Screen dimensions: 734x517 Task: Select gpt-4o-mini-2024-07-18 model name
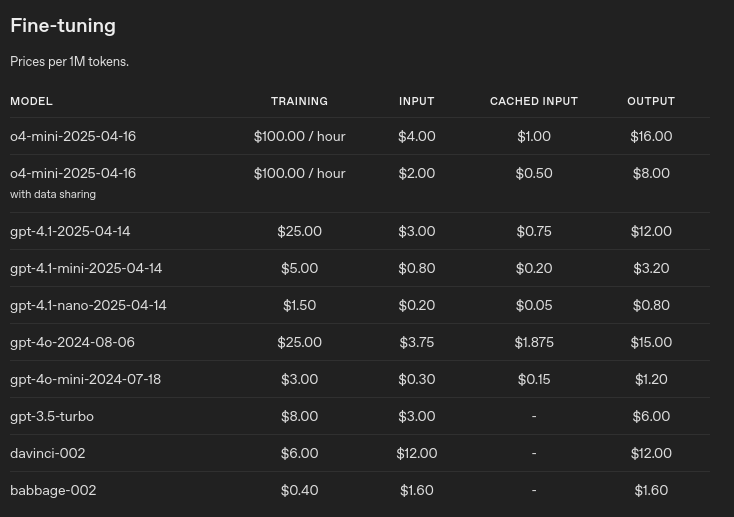pos(86,379)
